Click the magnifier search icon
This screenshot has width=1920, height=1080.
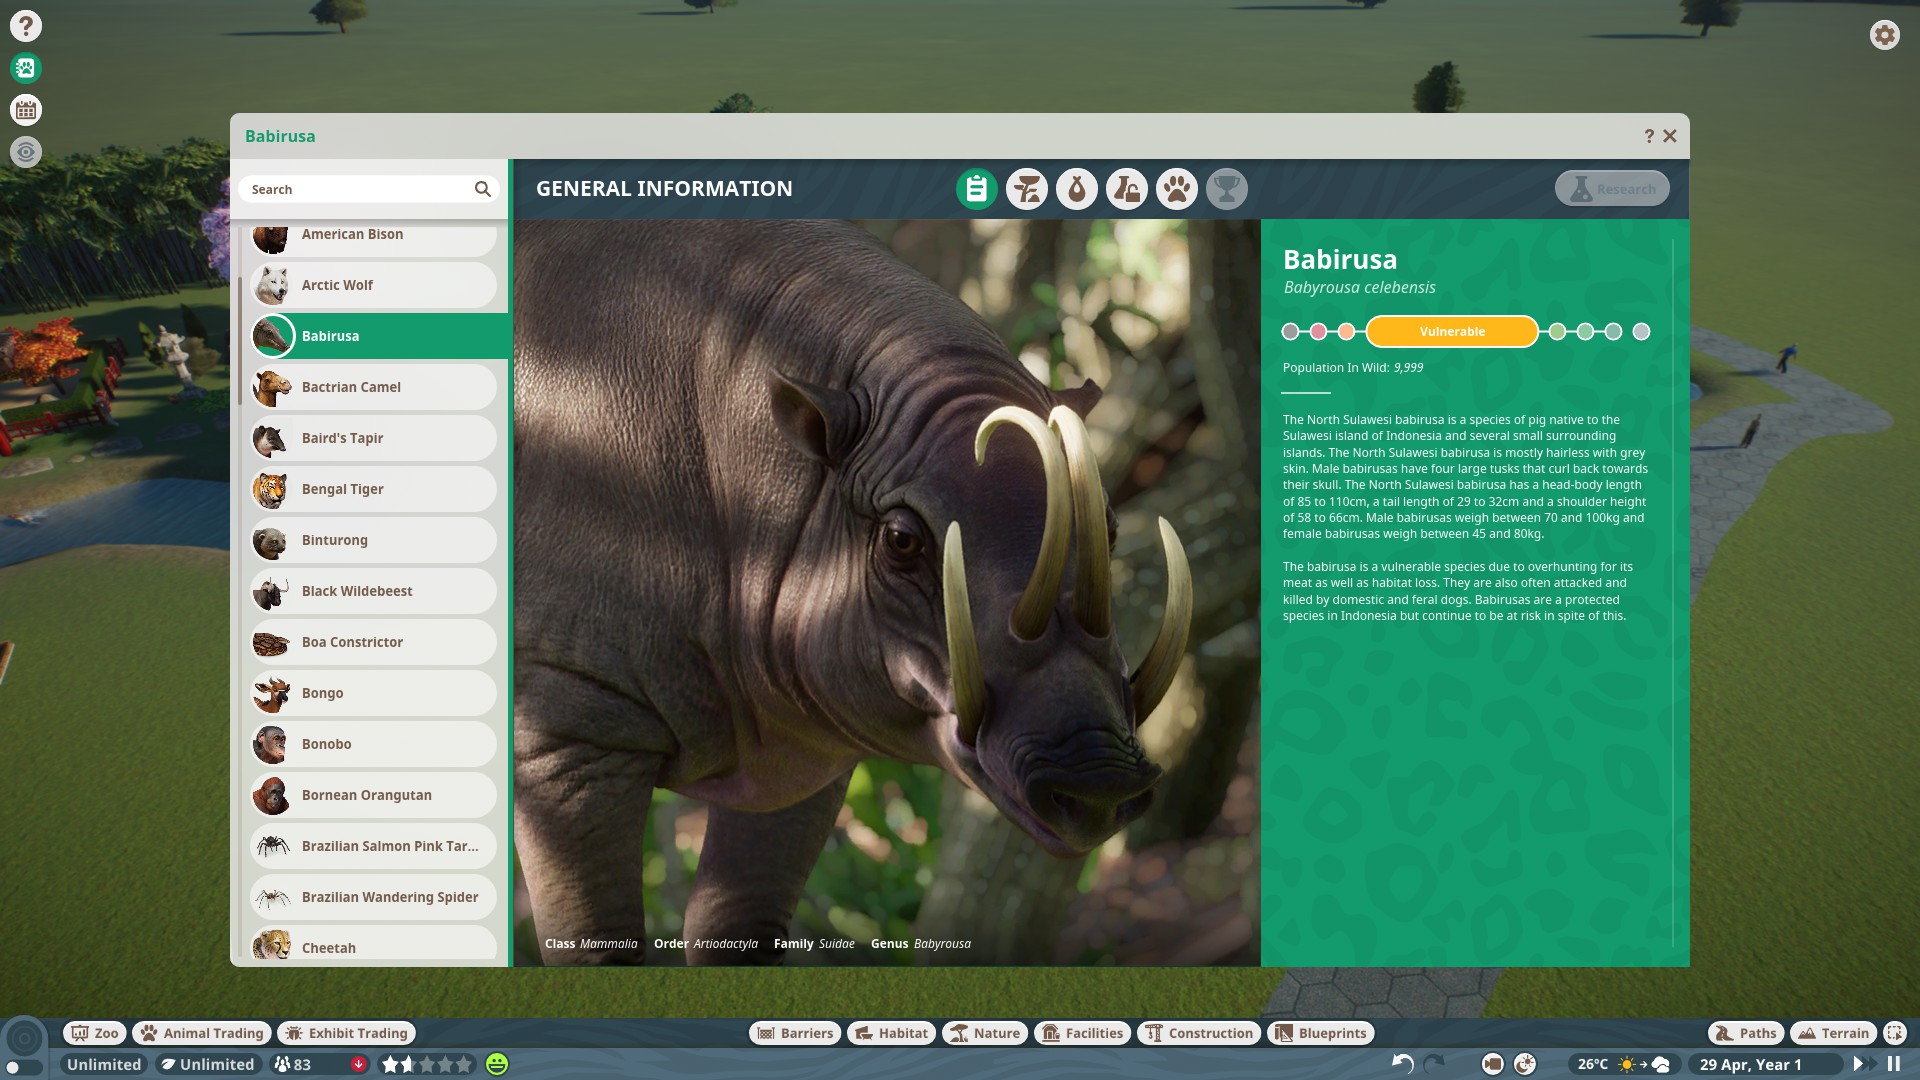tap(483, 189)
